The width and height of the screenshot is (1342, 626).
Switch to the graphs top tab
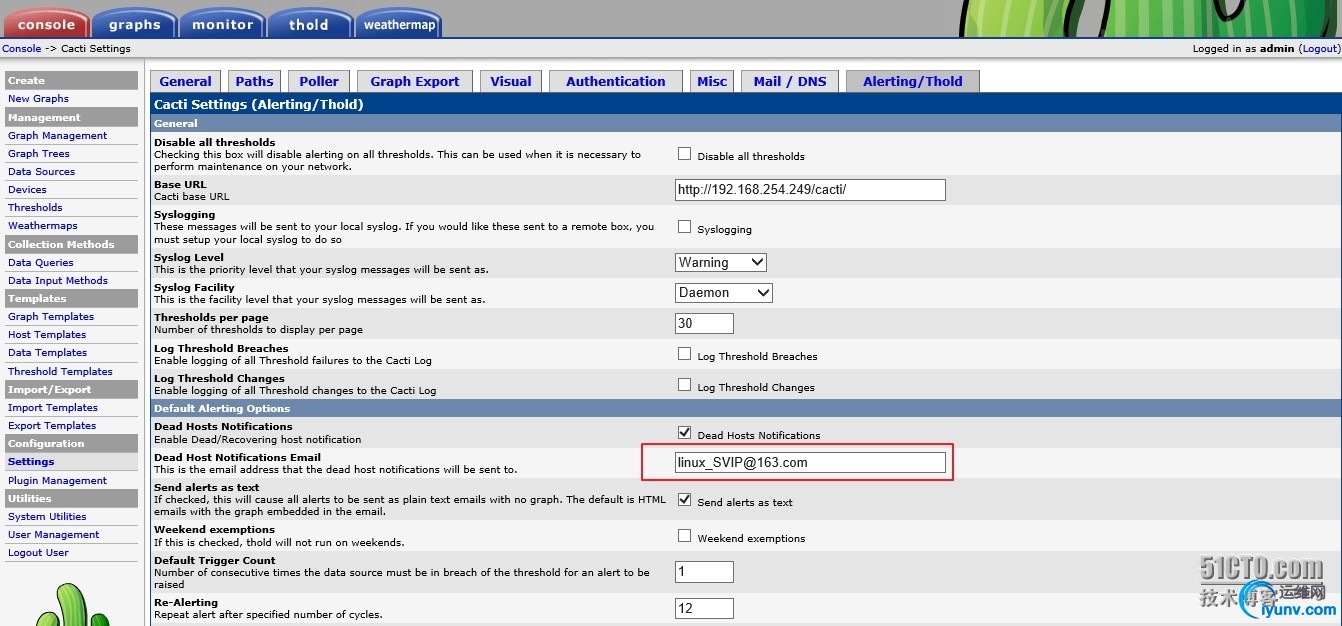(x=134, y=24)
